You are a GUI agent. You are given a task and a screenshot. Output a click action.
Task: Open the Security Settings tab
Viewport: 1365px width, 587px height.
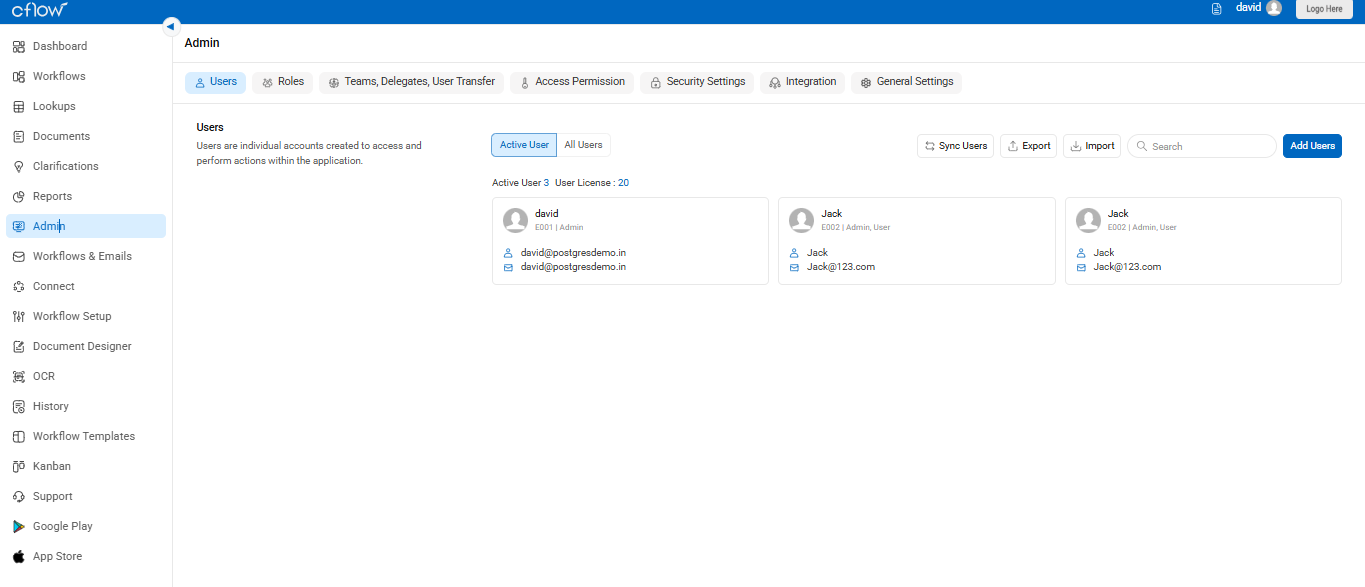click(697, 82)
